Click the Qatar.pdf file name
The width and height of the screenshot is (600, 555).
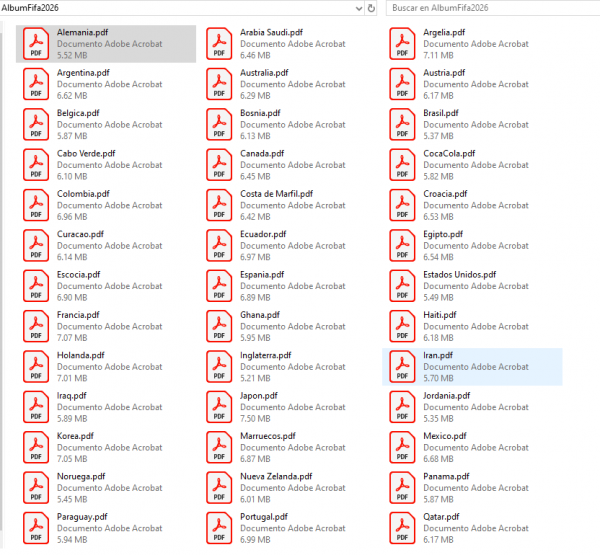441,517
